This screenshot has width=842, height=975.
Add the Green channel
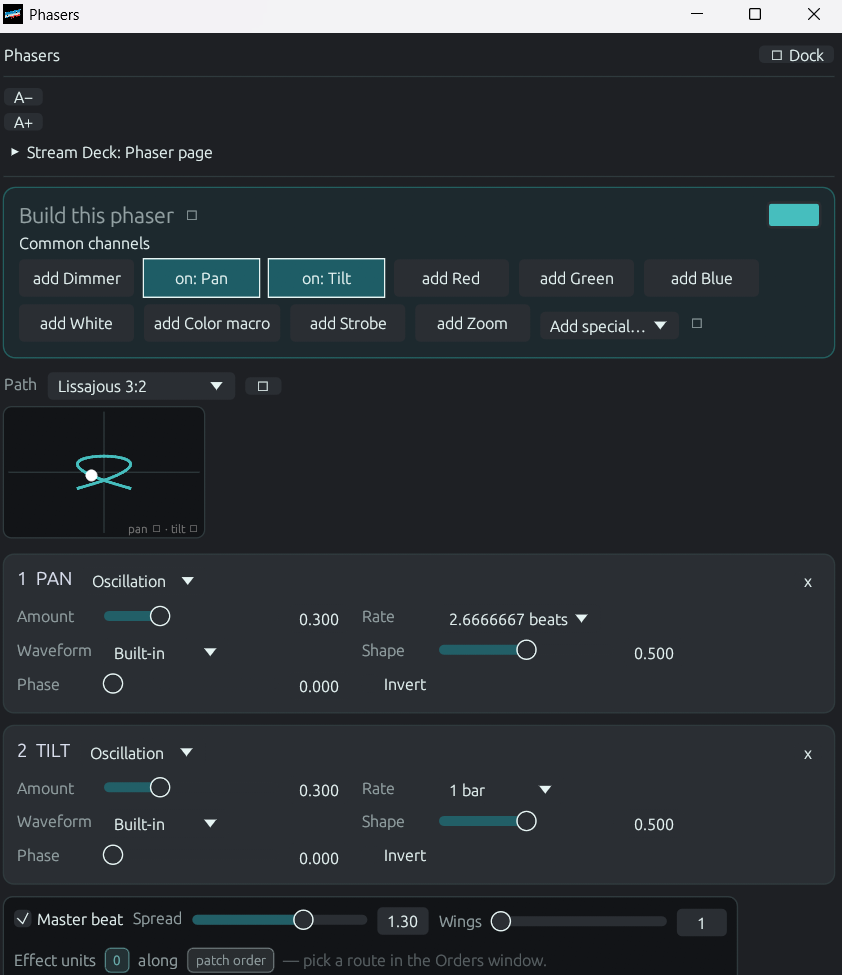[576, 279]
